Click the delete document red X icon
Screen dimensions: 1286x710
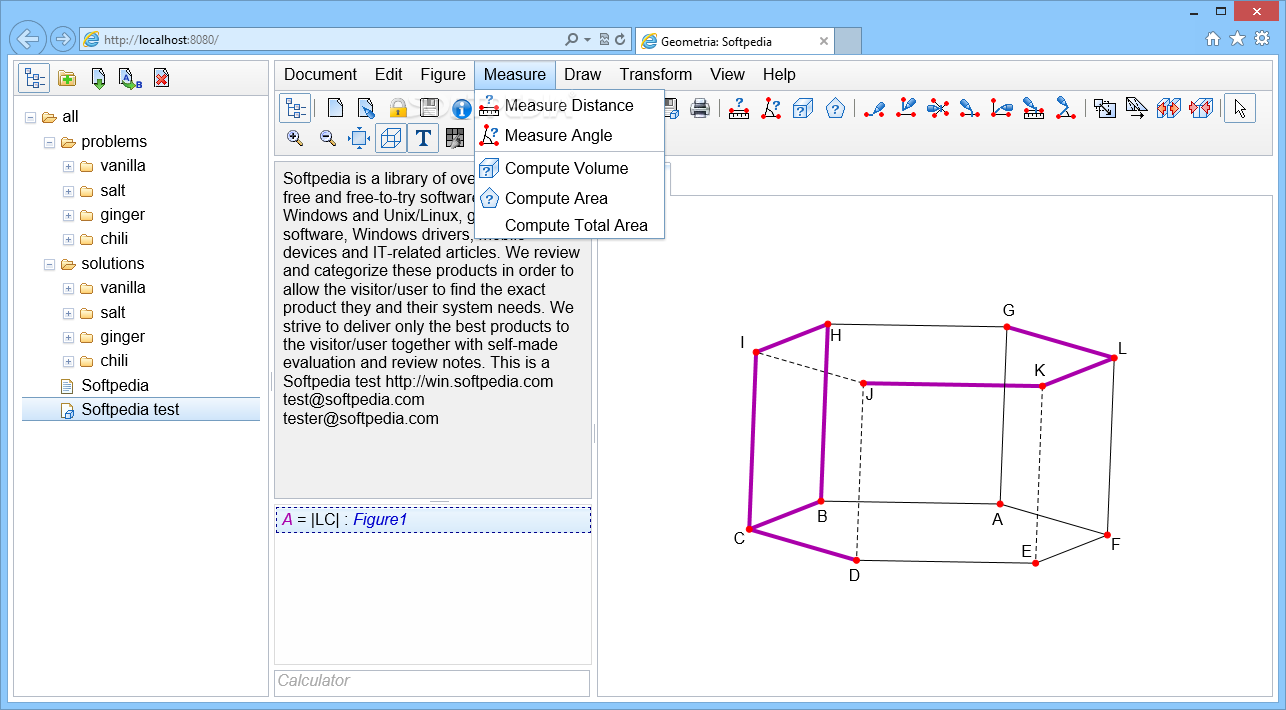(x=162, y=78)
